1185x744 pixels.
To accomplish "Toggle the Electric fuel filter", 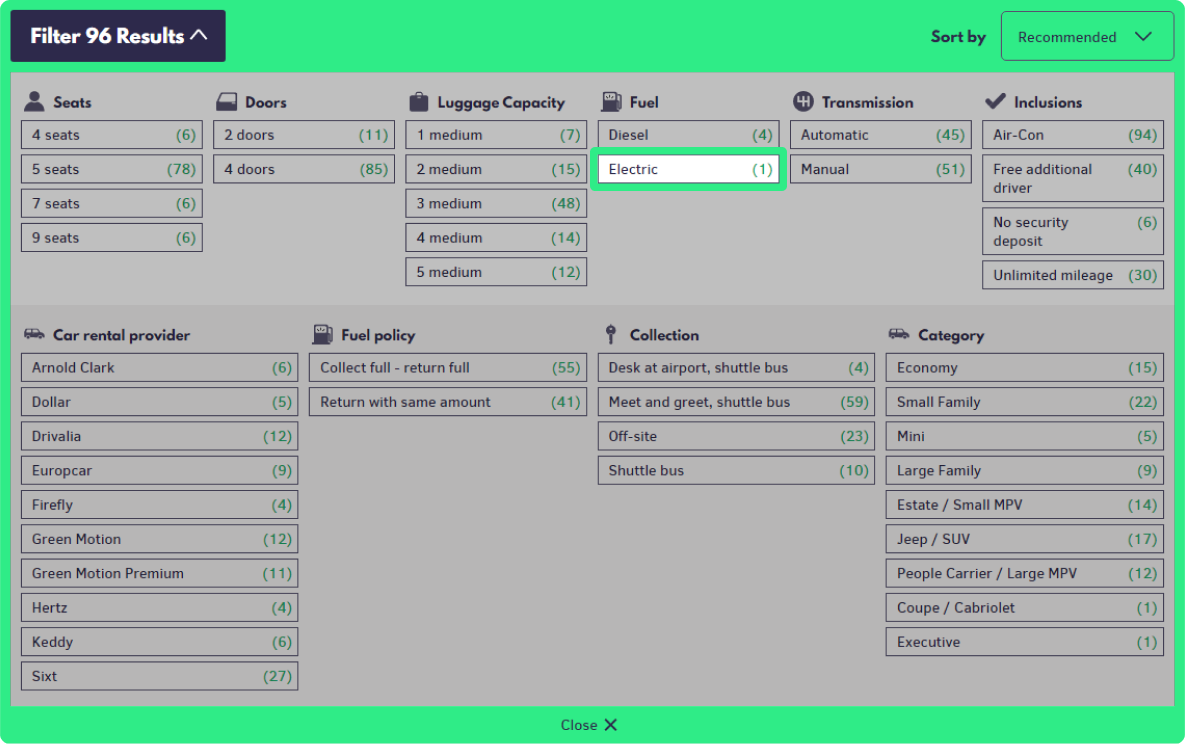I will point(690,169).
